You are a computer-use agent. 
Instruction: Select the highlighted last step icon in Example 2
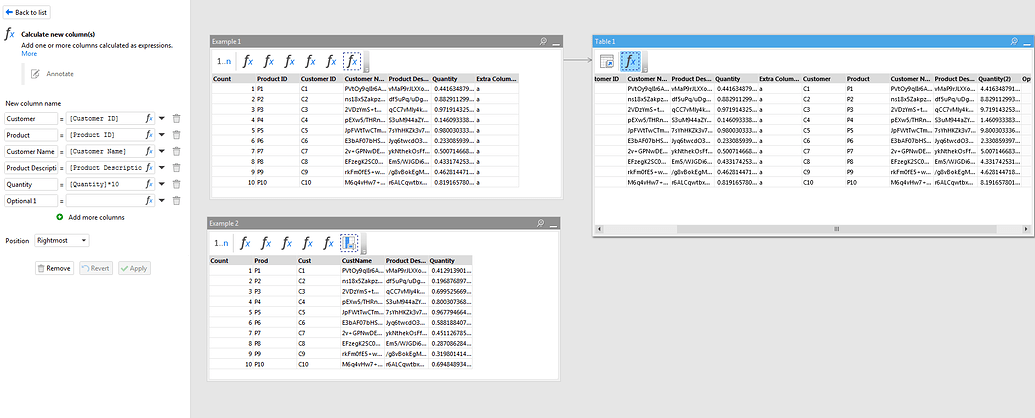(x=350, y=244)
